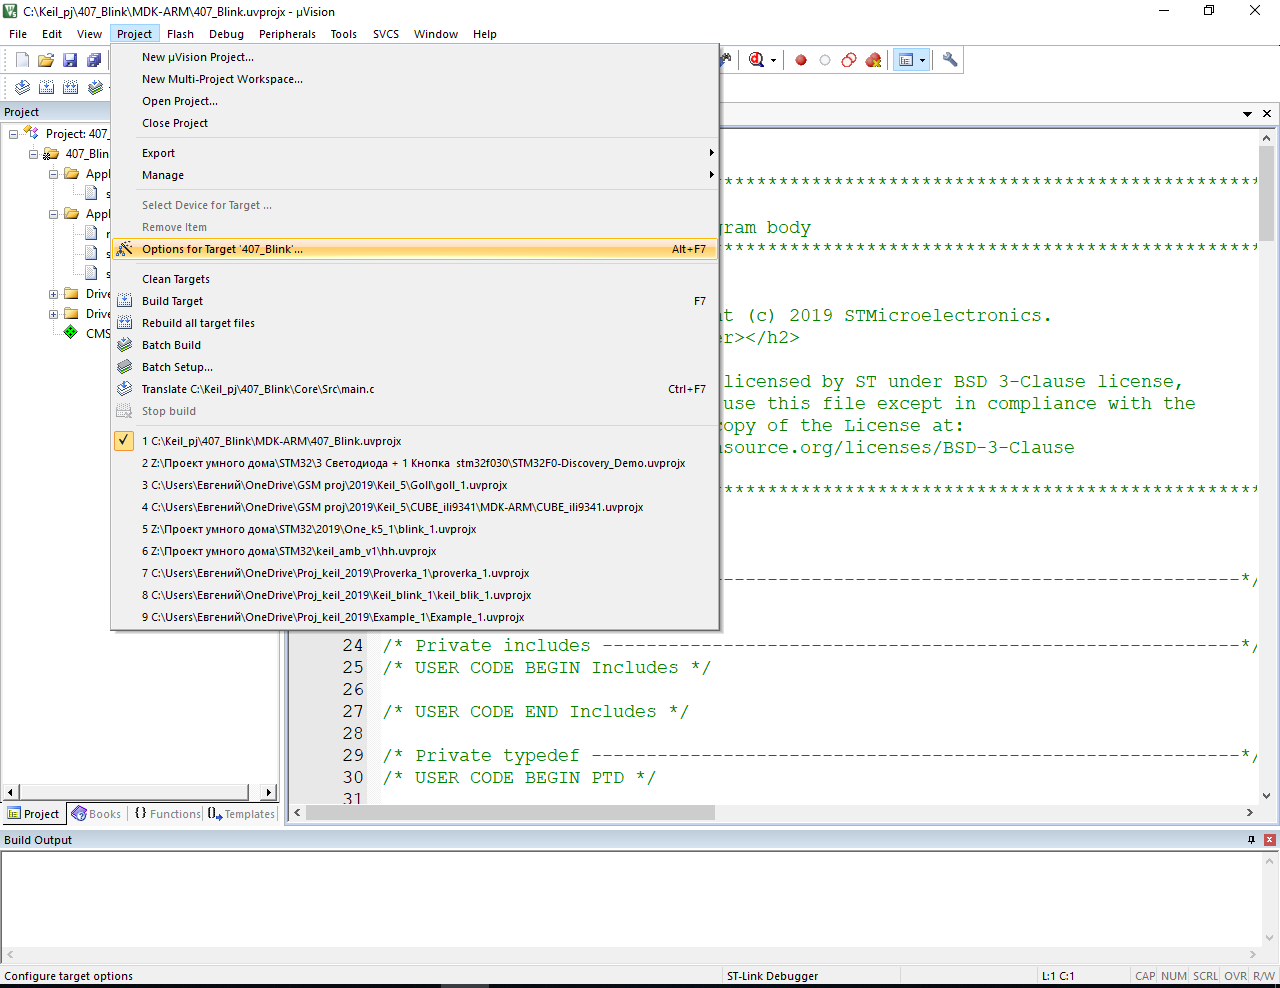Click the Rebuild toolbar icon
The width and height of the screenshot is (1280, 988).
(x=70, y=88)
